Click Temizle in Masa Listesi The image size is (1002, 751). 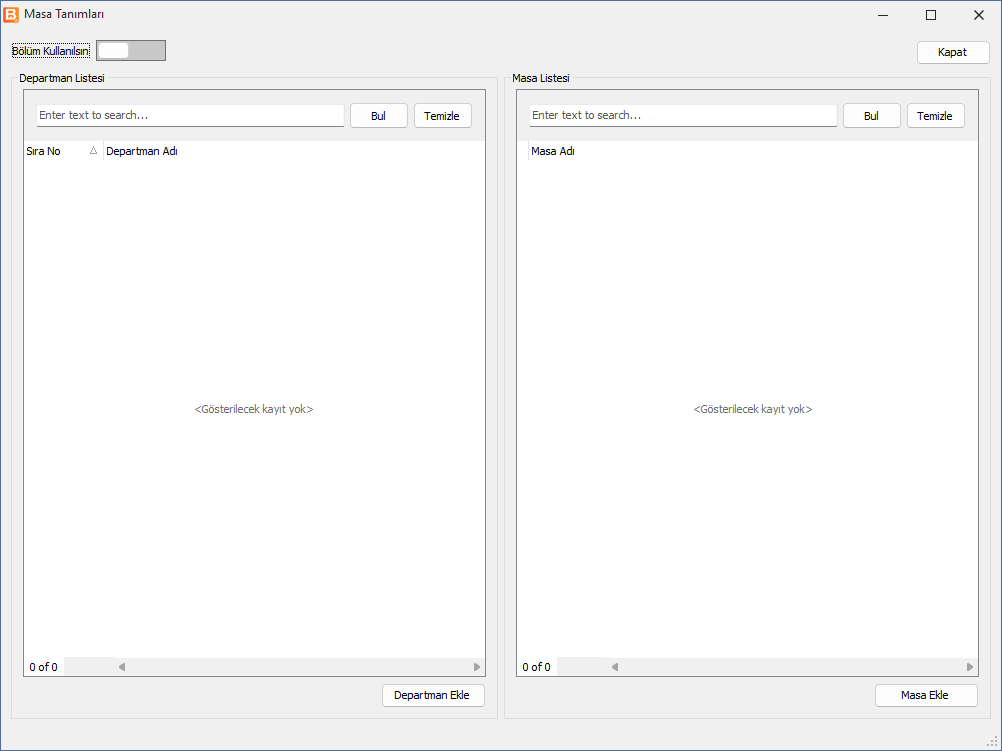pos(936,116)
